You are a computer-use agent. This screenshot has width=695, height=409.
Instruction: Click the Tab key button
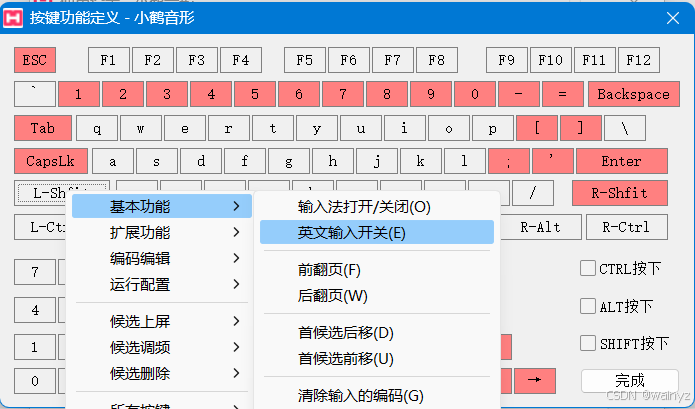pos(43,128)
